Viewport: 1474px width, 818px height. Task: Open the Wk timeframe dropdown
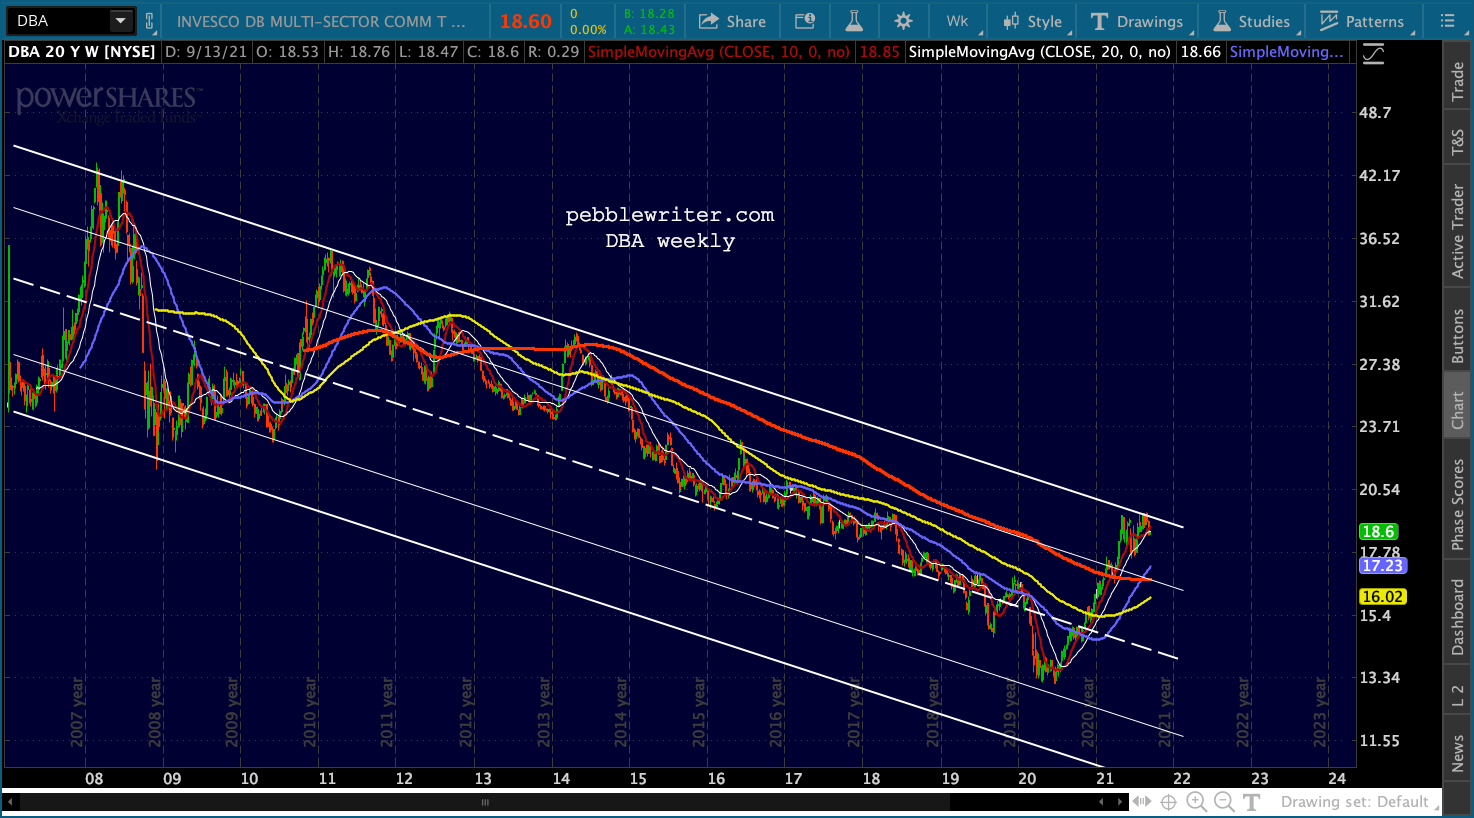pos(958,21)
